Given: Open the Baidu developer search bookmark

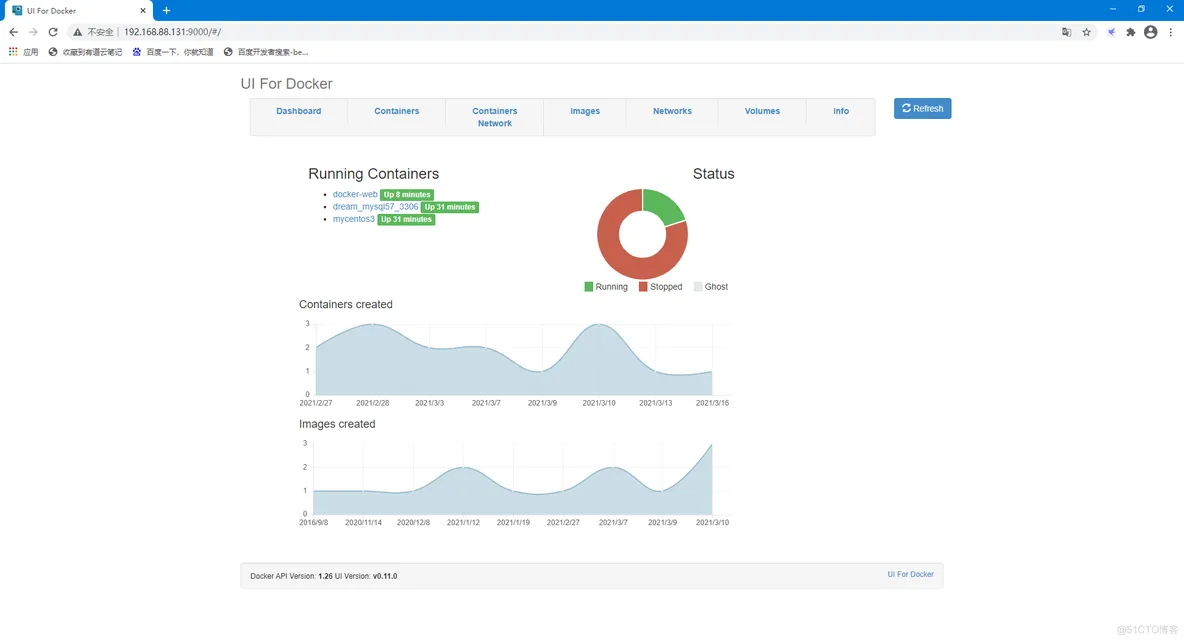Looking at the screenshot, I should (x=266, y=52).
